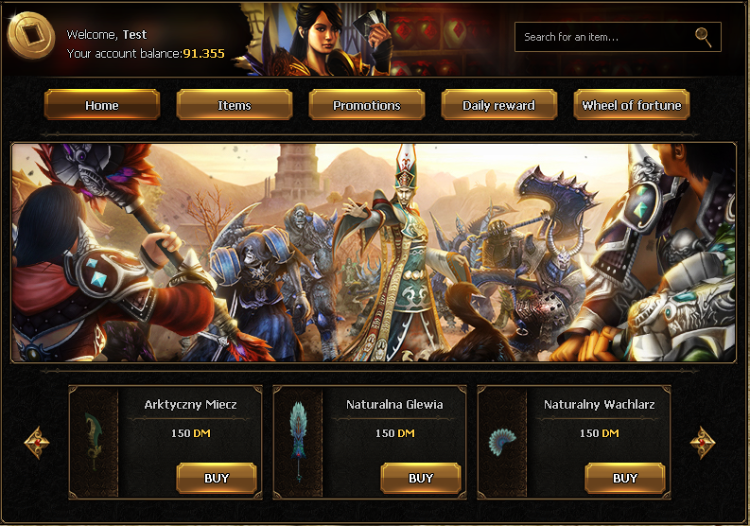
Task: Open the Home tab
Action: [102, 105]
